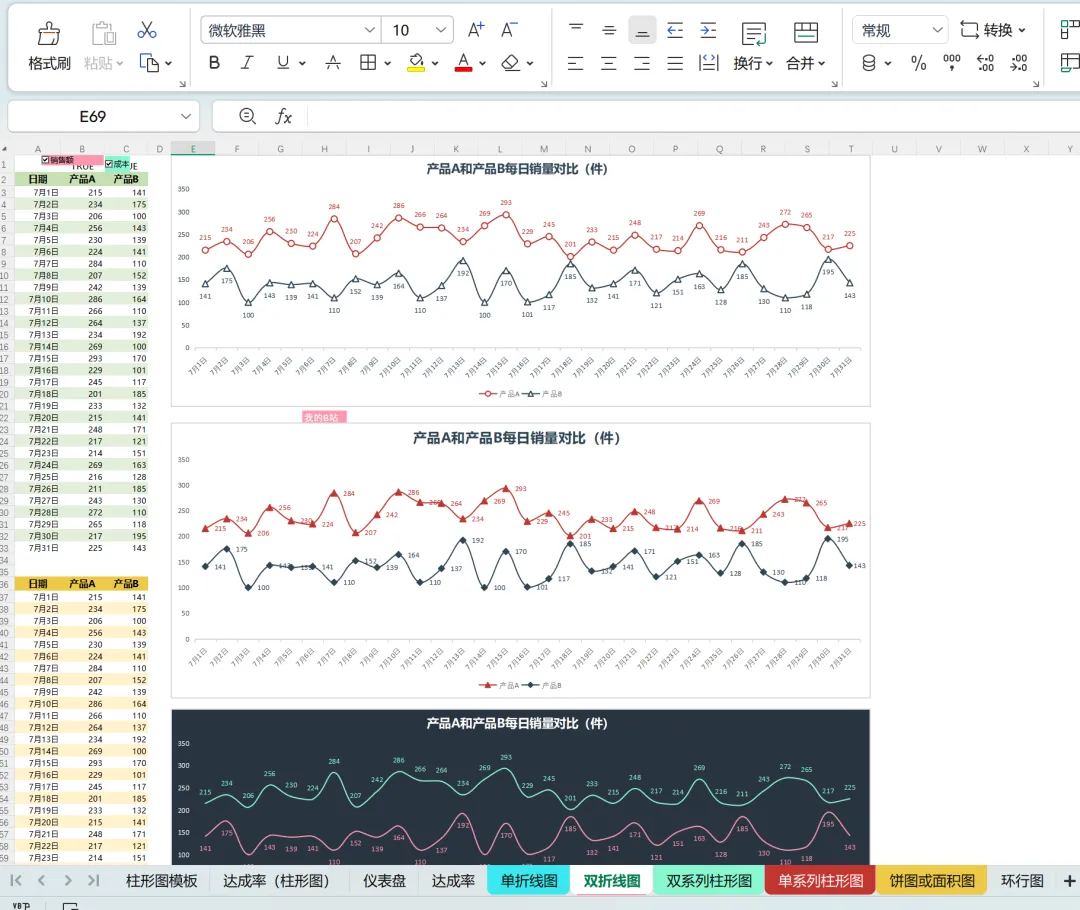Expand the 合并 dropdown arrow
The height and width of the screenshot is (910, 1080).
pos(821,63)
